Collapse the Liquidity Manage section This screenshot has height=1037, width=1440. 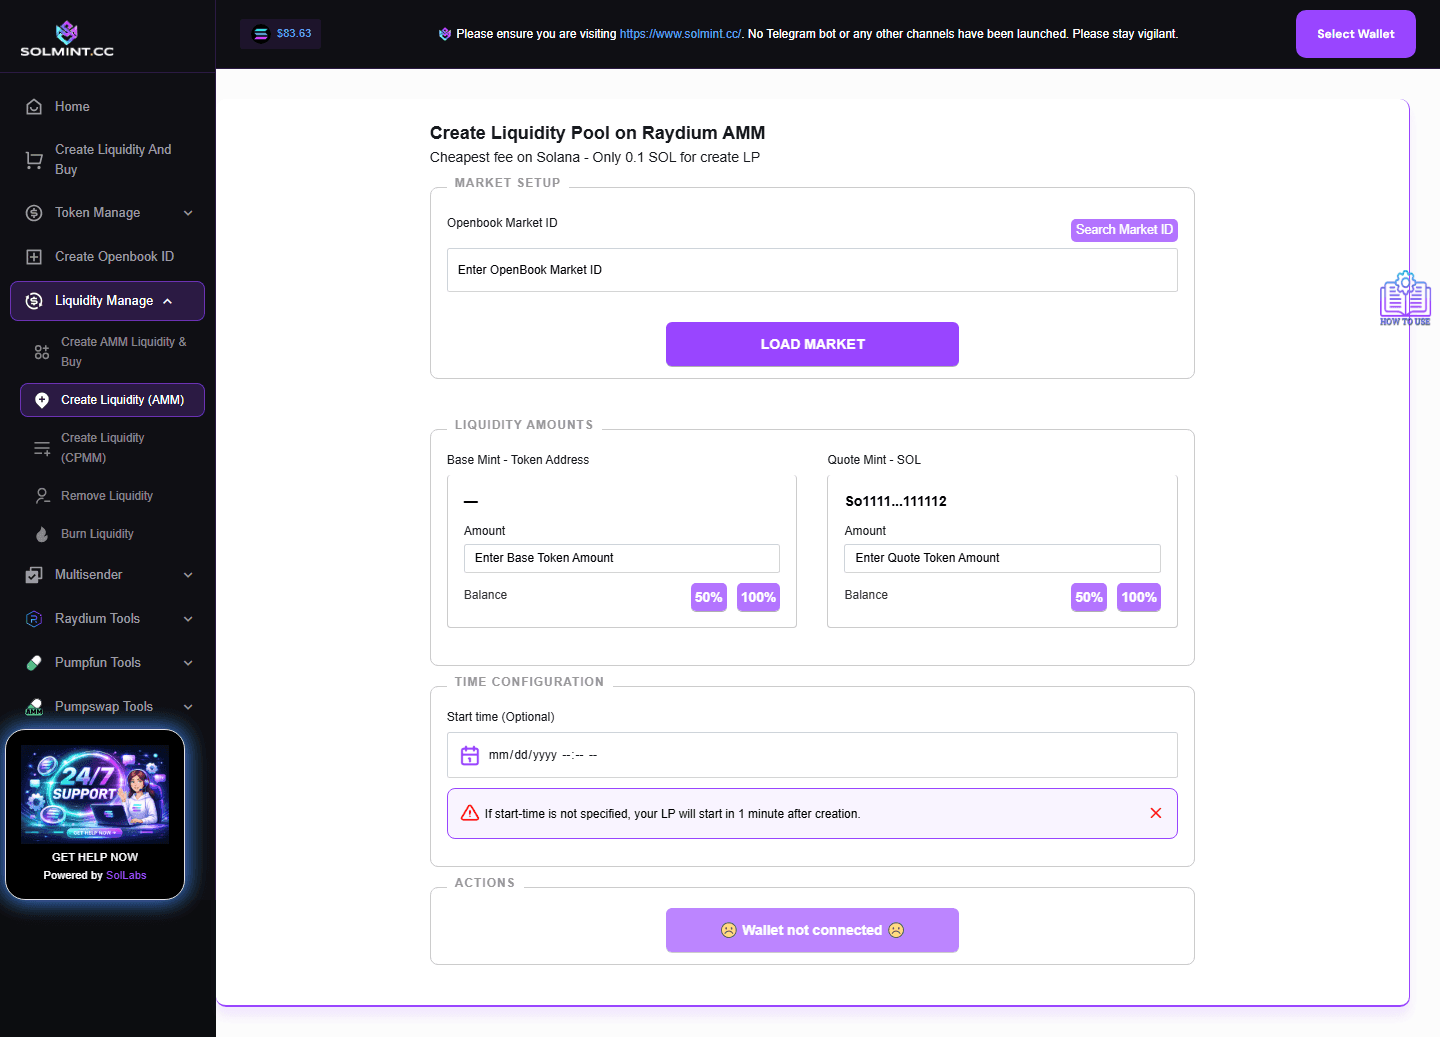(x=105, y=300)
